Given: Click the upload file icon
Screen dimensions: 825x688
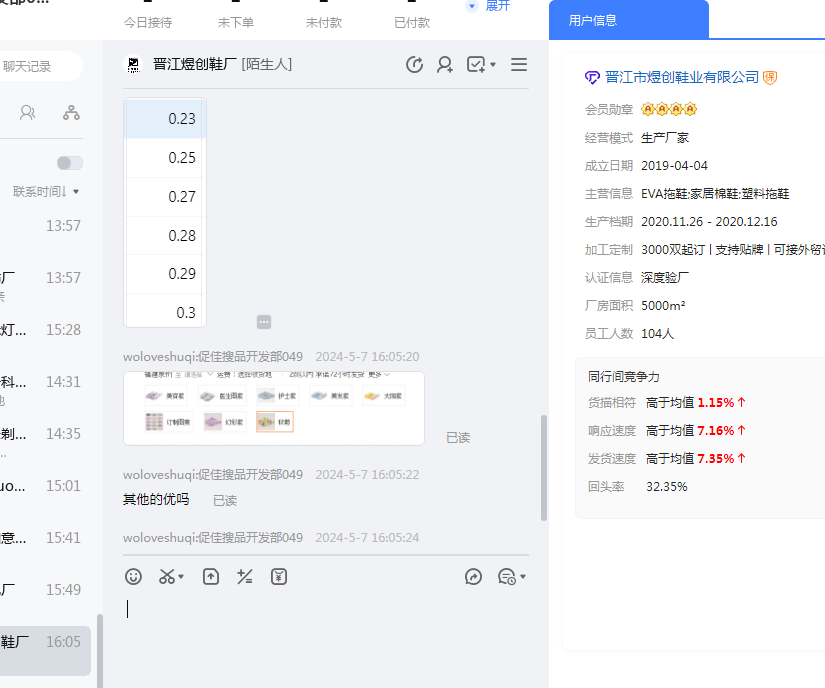Looking at the screenshot, I should 210,576.
